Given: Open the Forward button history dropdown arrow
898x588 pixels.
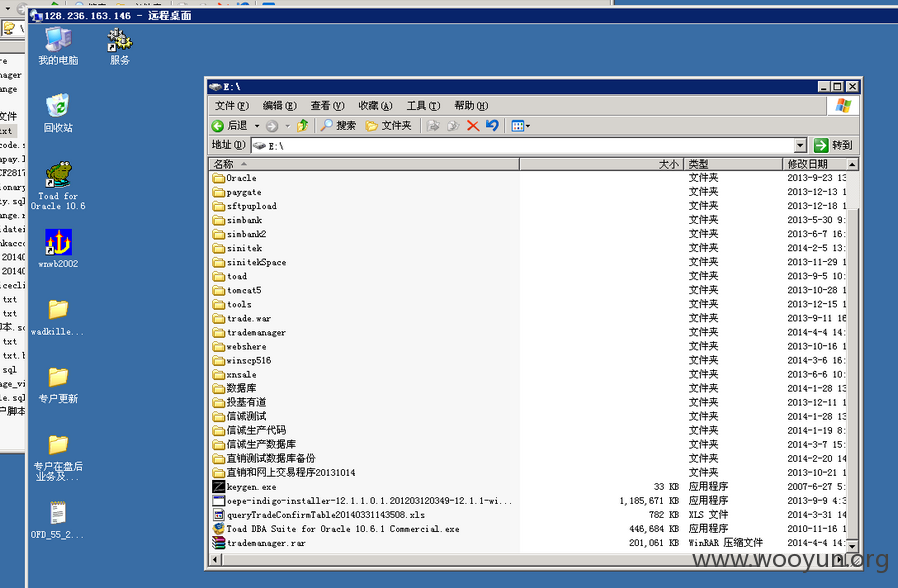Looking at the screenshot, I should (287, 126).
